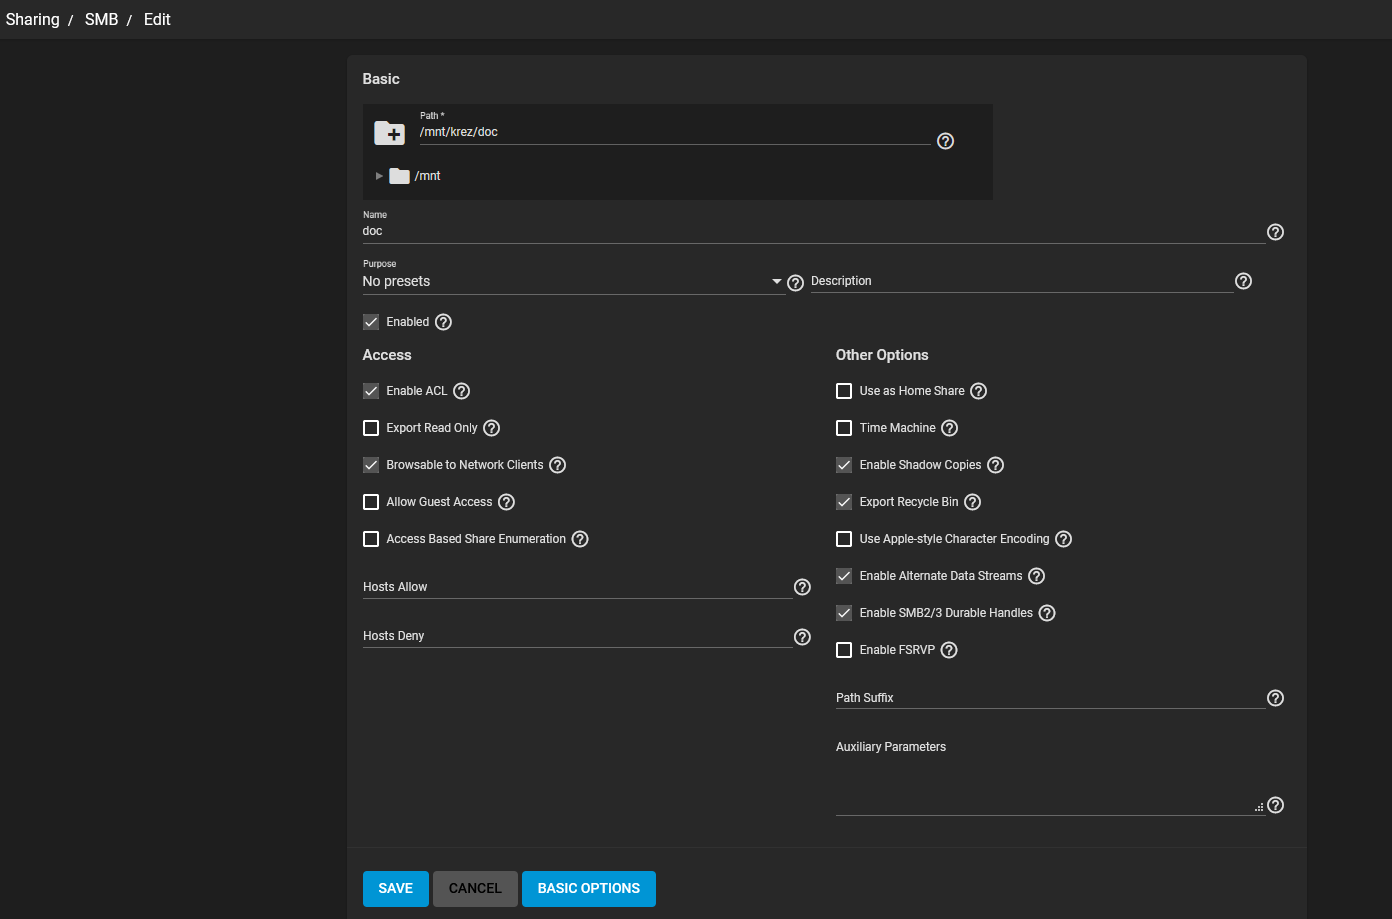Show help for the Purpose dropdown
1392x919 pixels.
pos(795,283)
